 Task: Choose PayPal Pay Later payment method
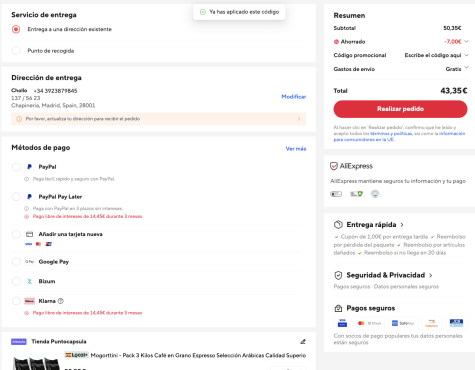point(16,197)
